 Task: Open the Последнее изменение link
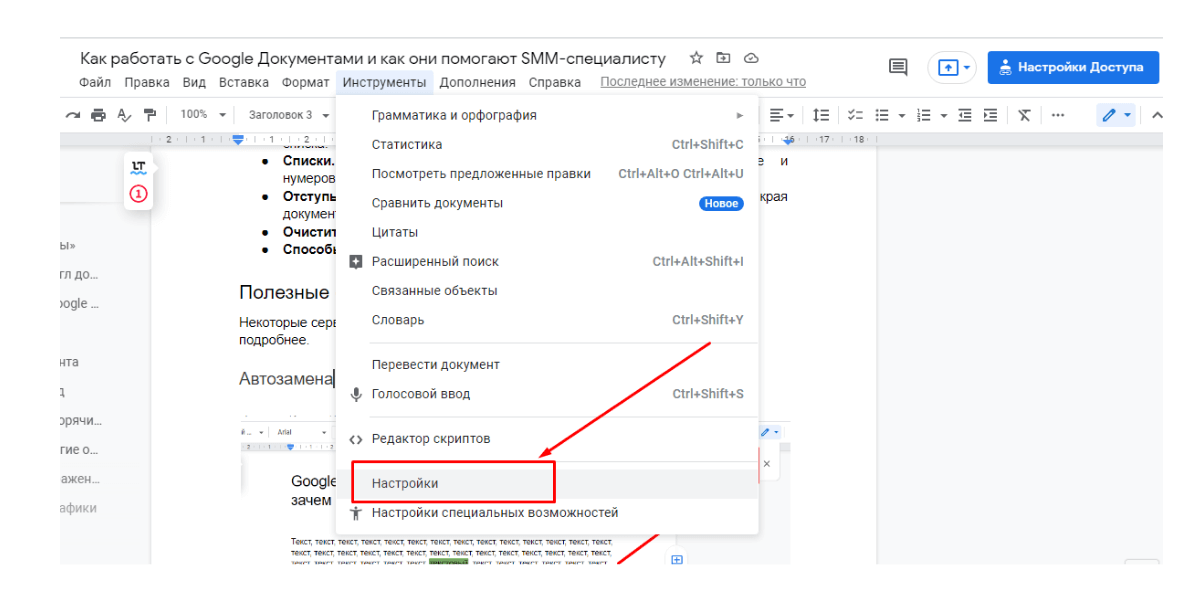tap(702, 82)
